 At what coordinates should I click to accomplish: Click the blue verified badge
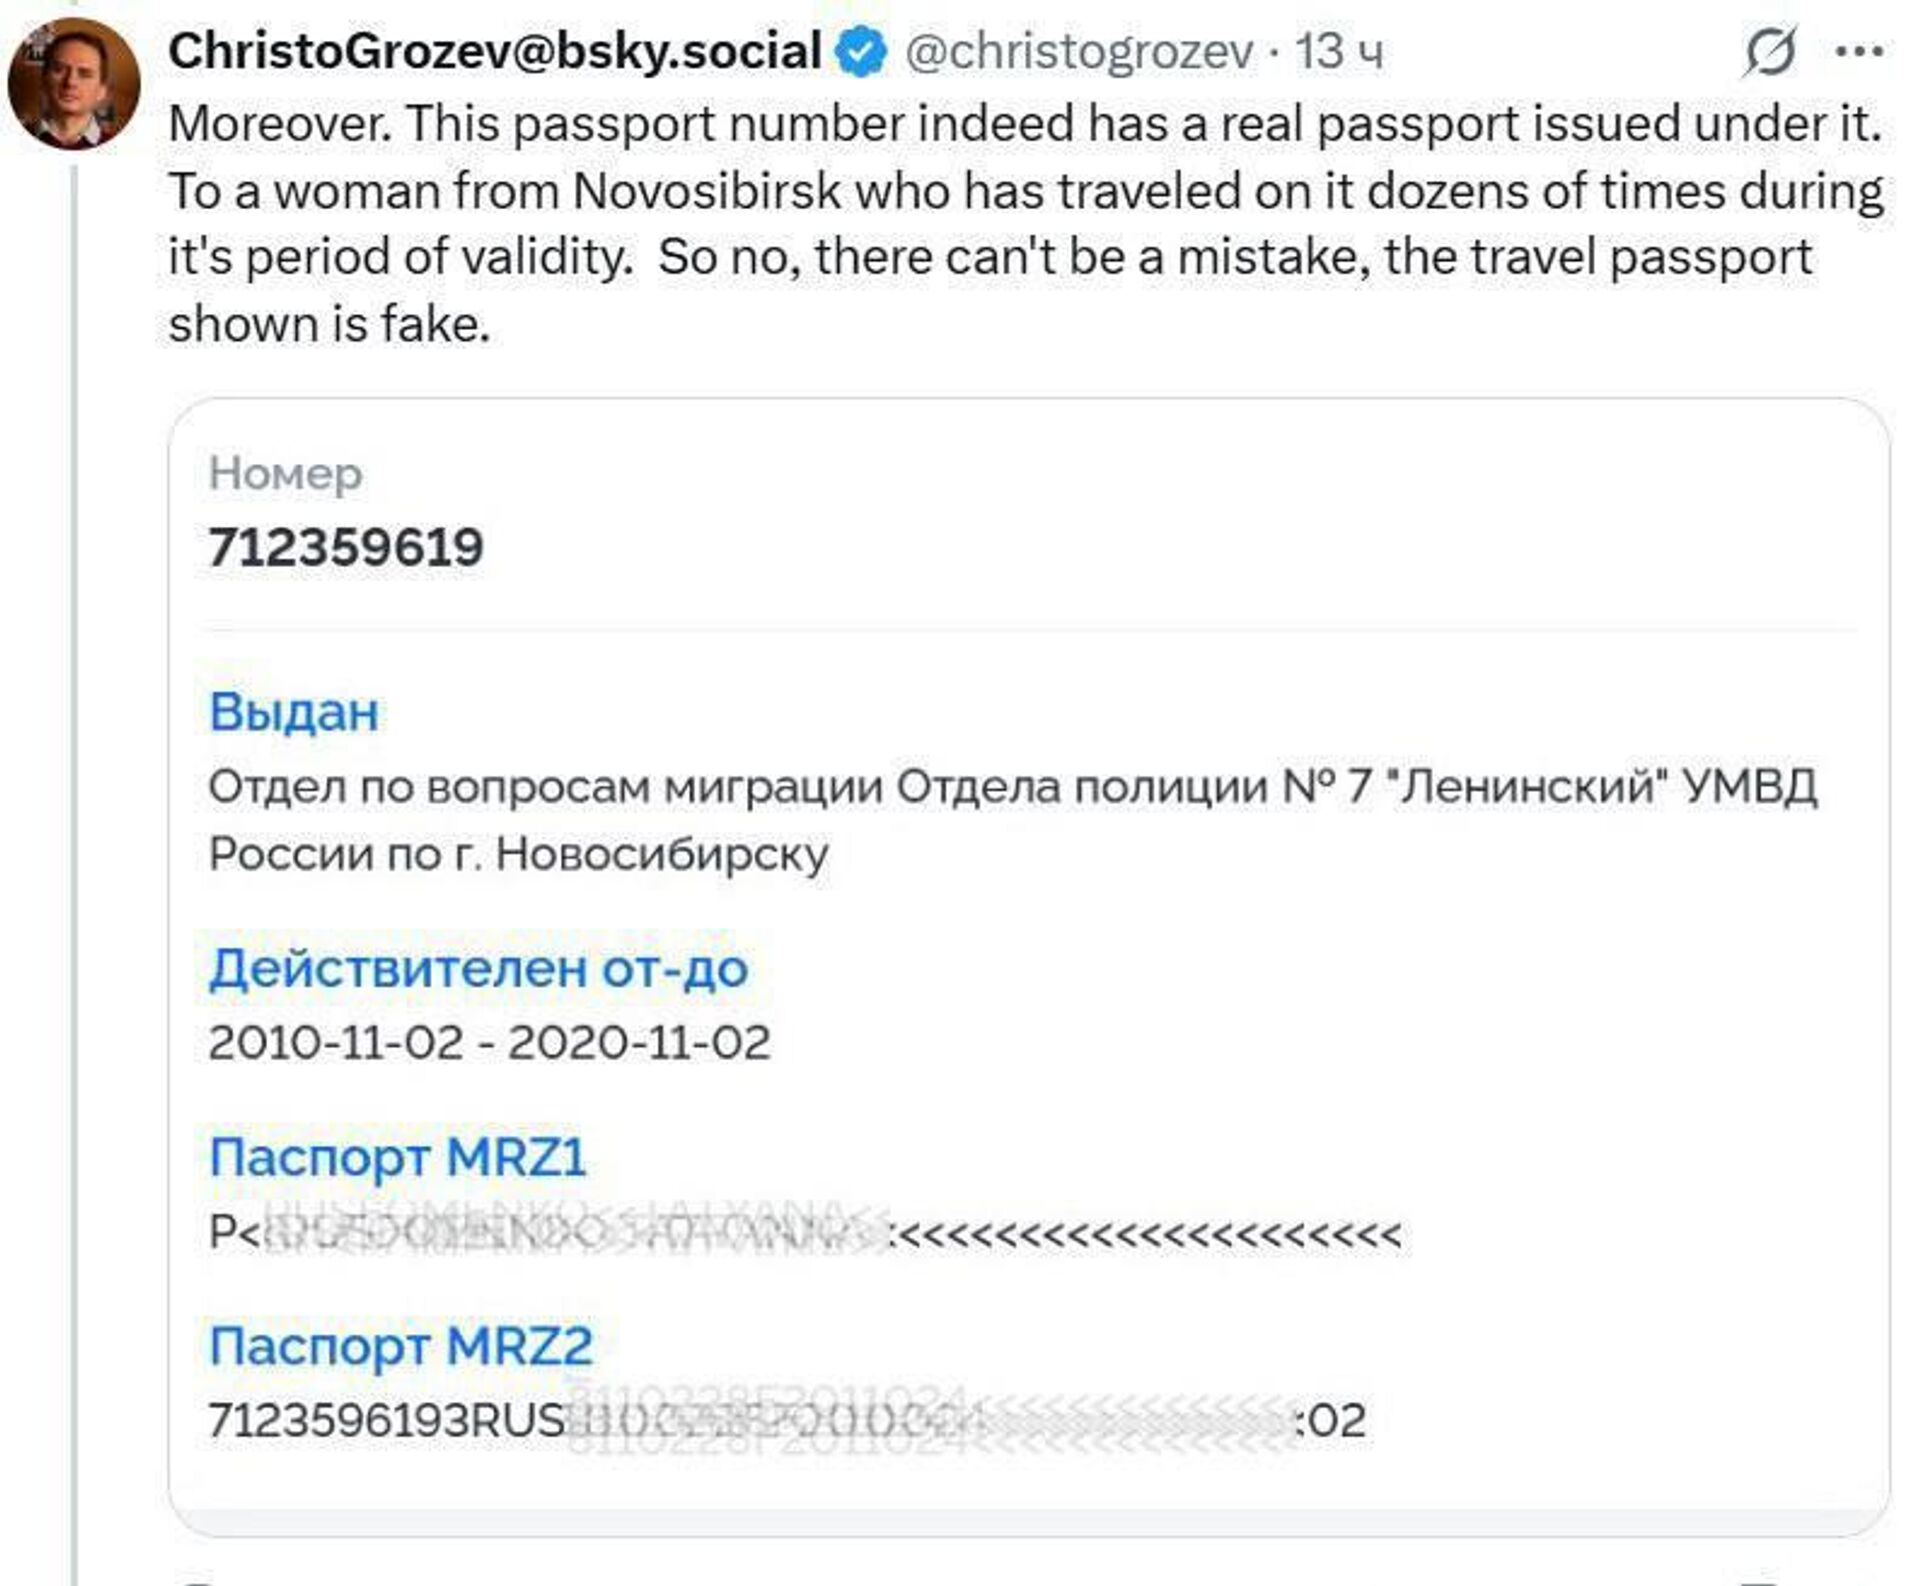coord(860,52)
